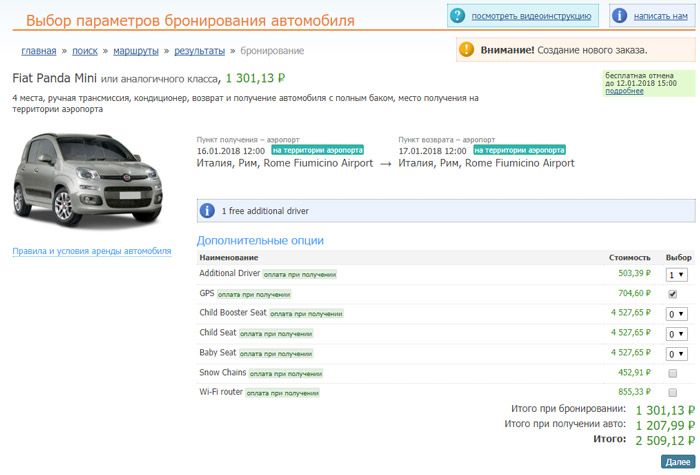Click the 855,33 ₽ Wi-Fi router price
This screenshot has width=700, height=475.
pos(634,392)
